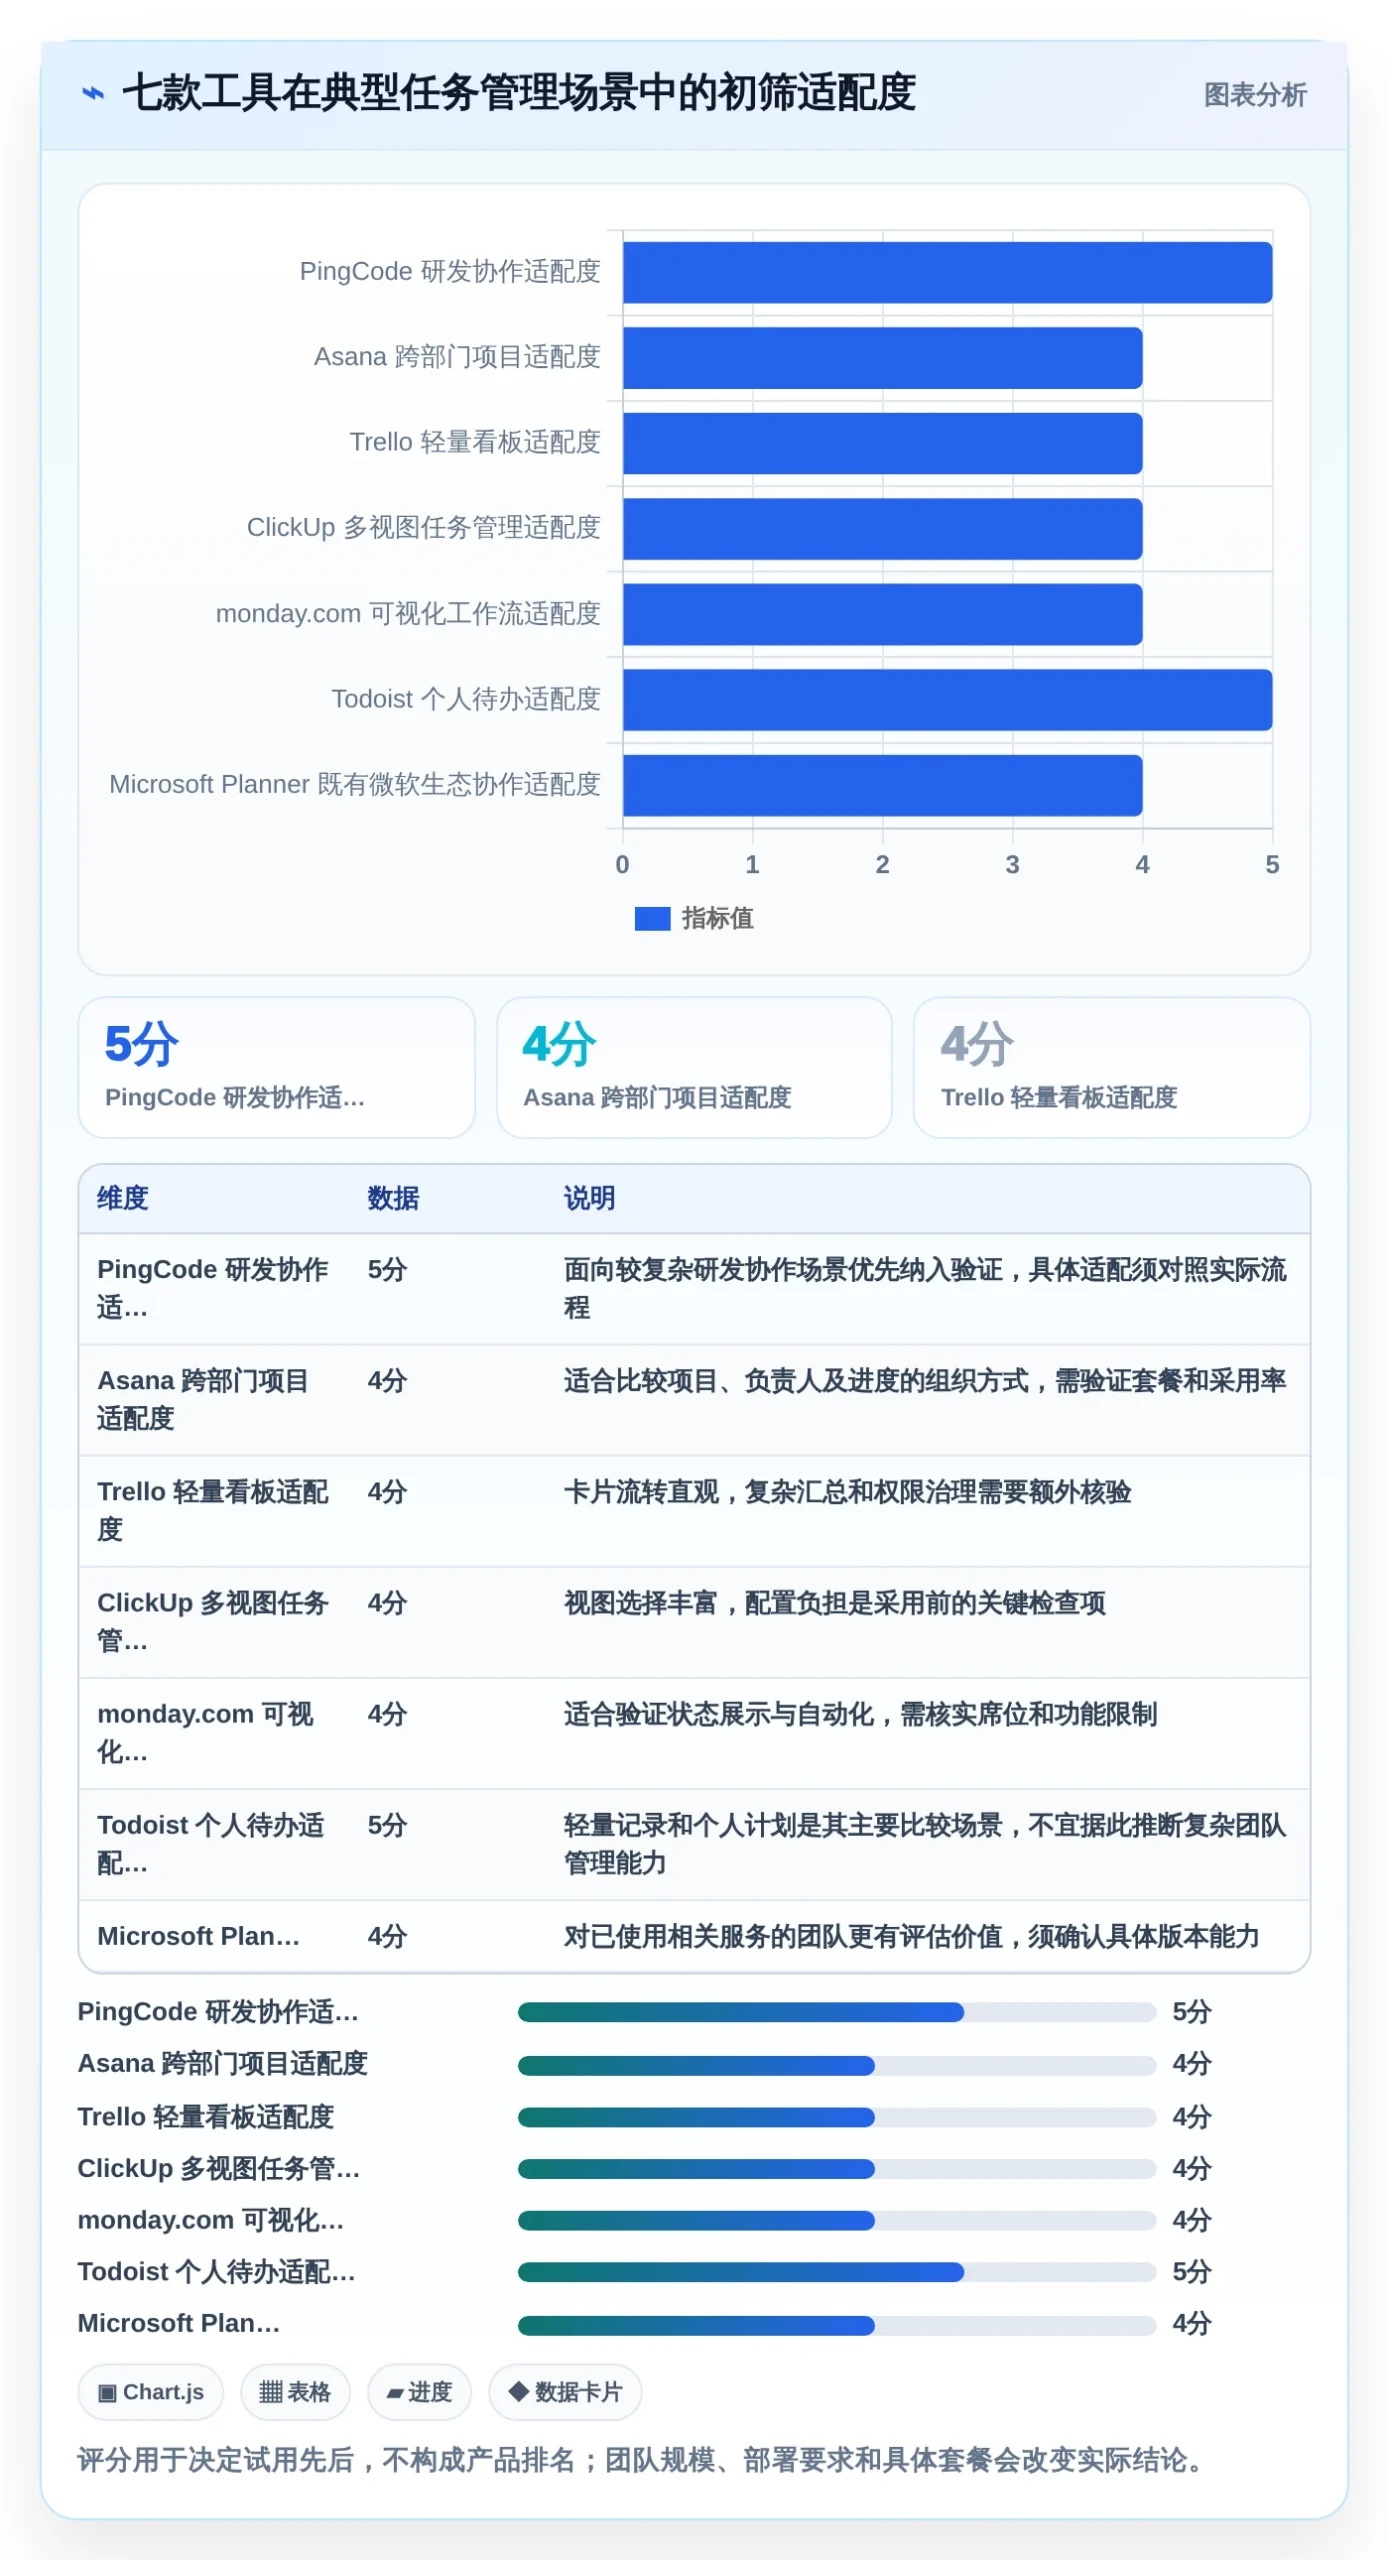Select the 5分 PingCode data card
The width and height of the screenshot is (1389, 2560).
(276, 1067)
